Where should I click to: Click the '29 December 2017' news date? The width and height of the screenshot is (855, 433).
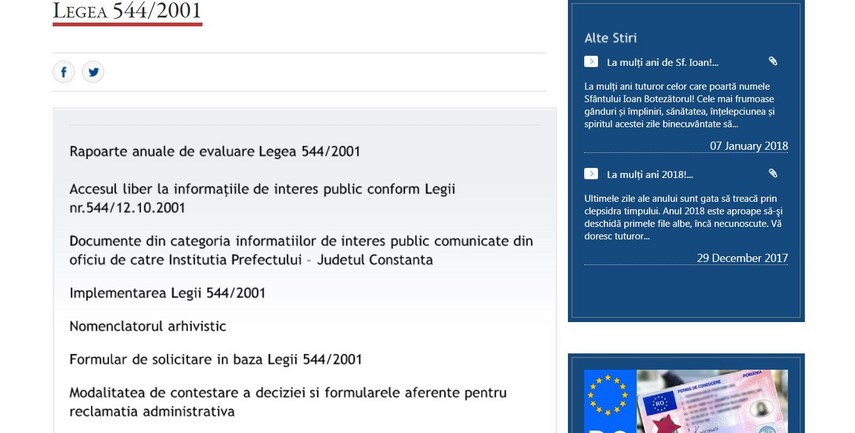742,258
